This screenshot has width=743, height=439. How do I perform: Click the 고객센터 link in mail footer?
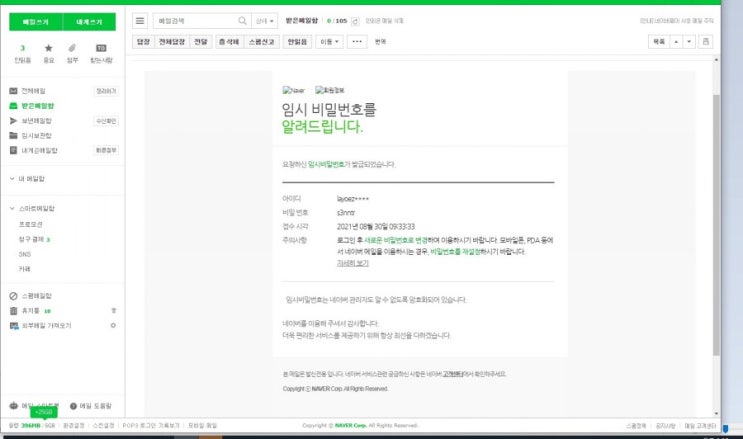tap(453, 374)
